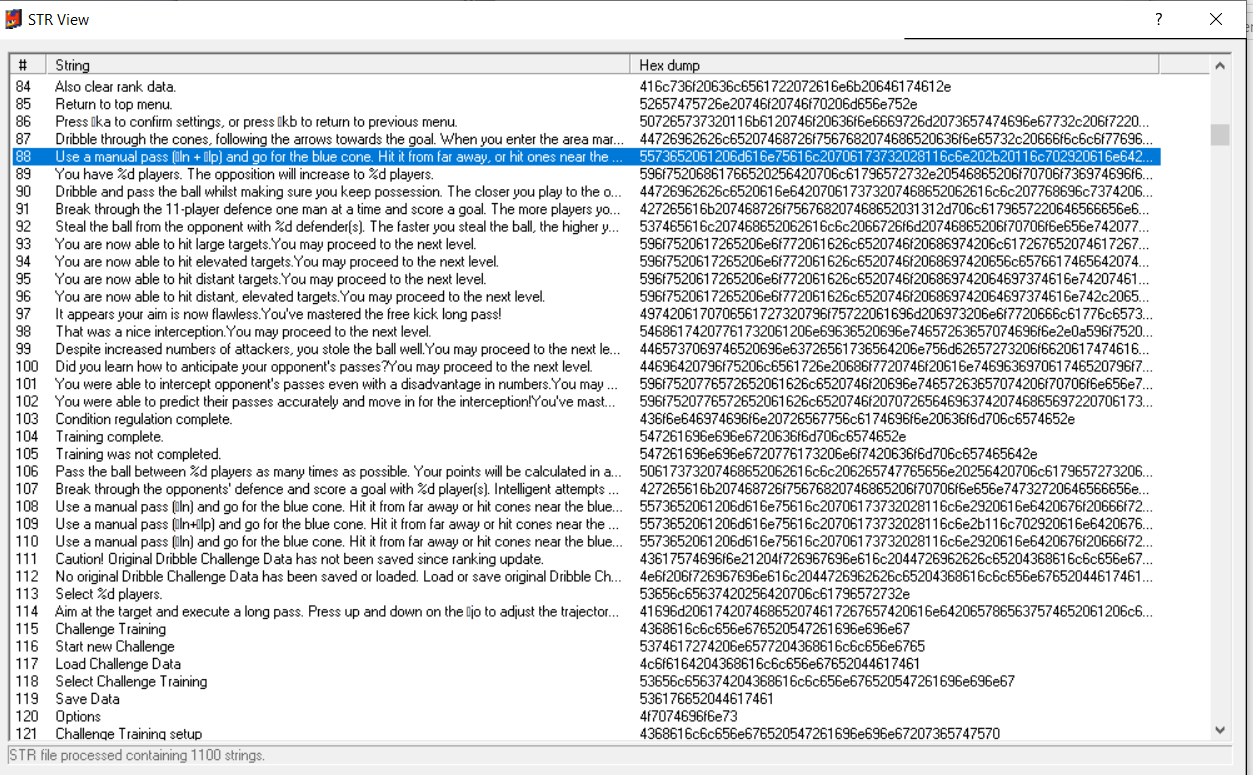Select row 100 'Did you learn how to anticipate'
1253x775 pixels.
tap(585, 367)
